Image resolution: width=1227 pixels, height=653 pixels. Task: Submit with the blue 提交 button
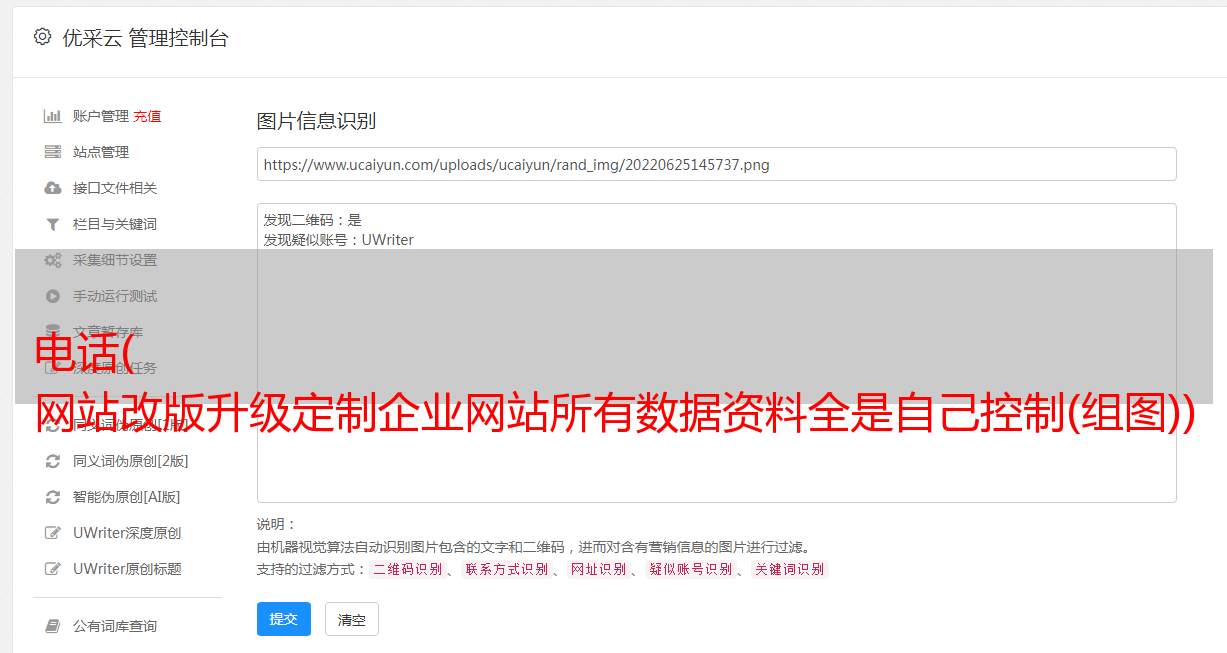click(284, 619)
